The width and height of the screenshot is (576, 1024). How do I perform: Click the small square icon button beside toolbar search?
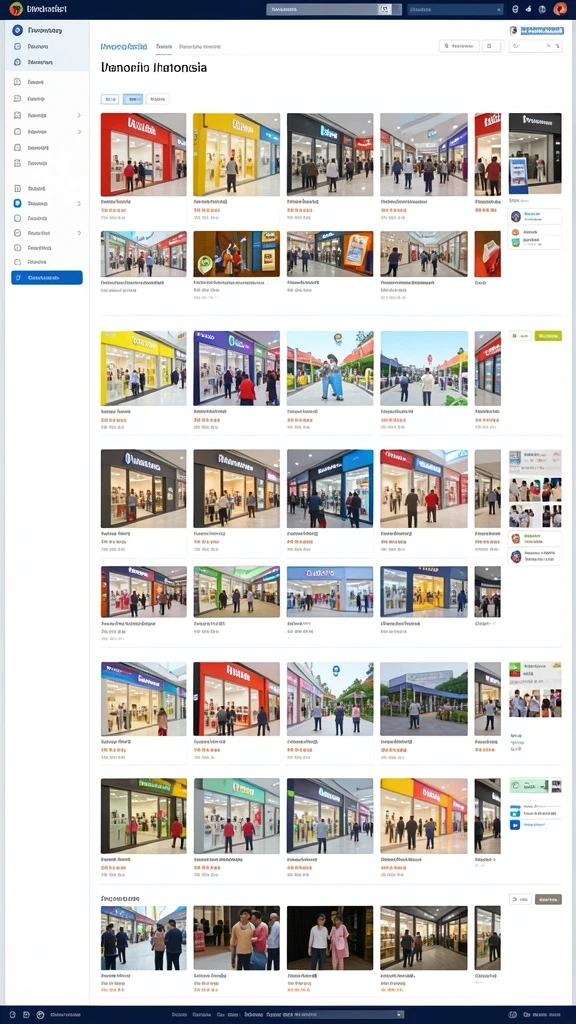click(492, 46)
